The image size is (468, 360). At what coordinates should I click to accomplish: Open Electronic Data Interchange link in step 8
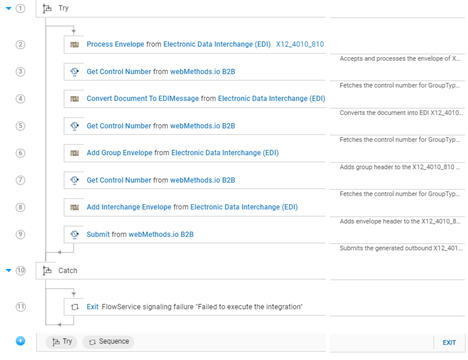click(244, 207)
